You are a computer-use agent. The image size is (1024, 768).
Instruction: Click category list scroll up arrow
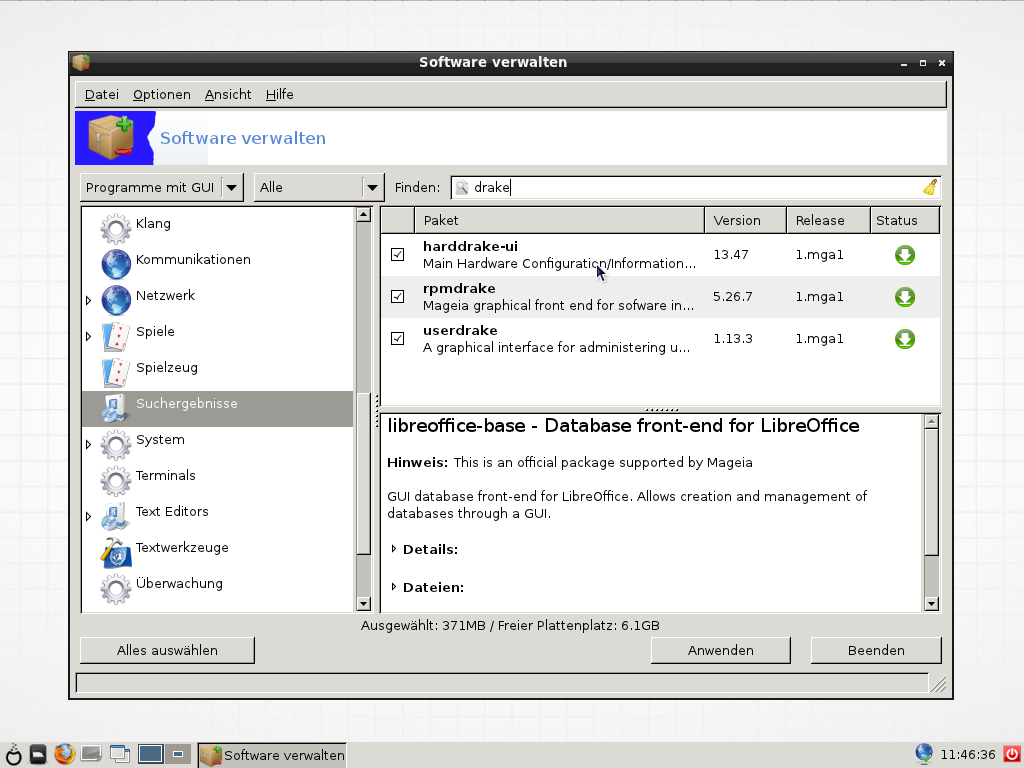coord(364,214)
